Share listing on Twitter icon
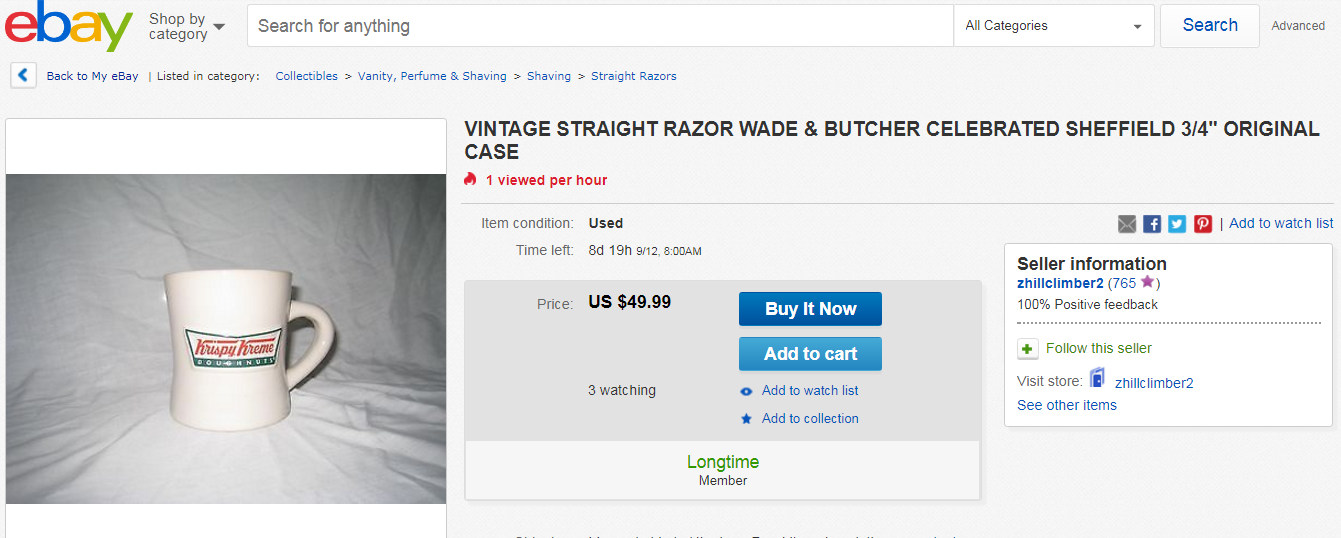The image size is (1341, 538). (x=1177, y=224)
